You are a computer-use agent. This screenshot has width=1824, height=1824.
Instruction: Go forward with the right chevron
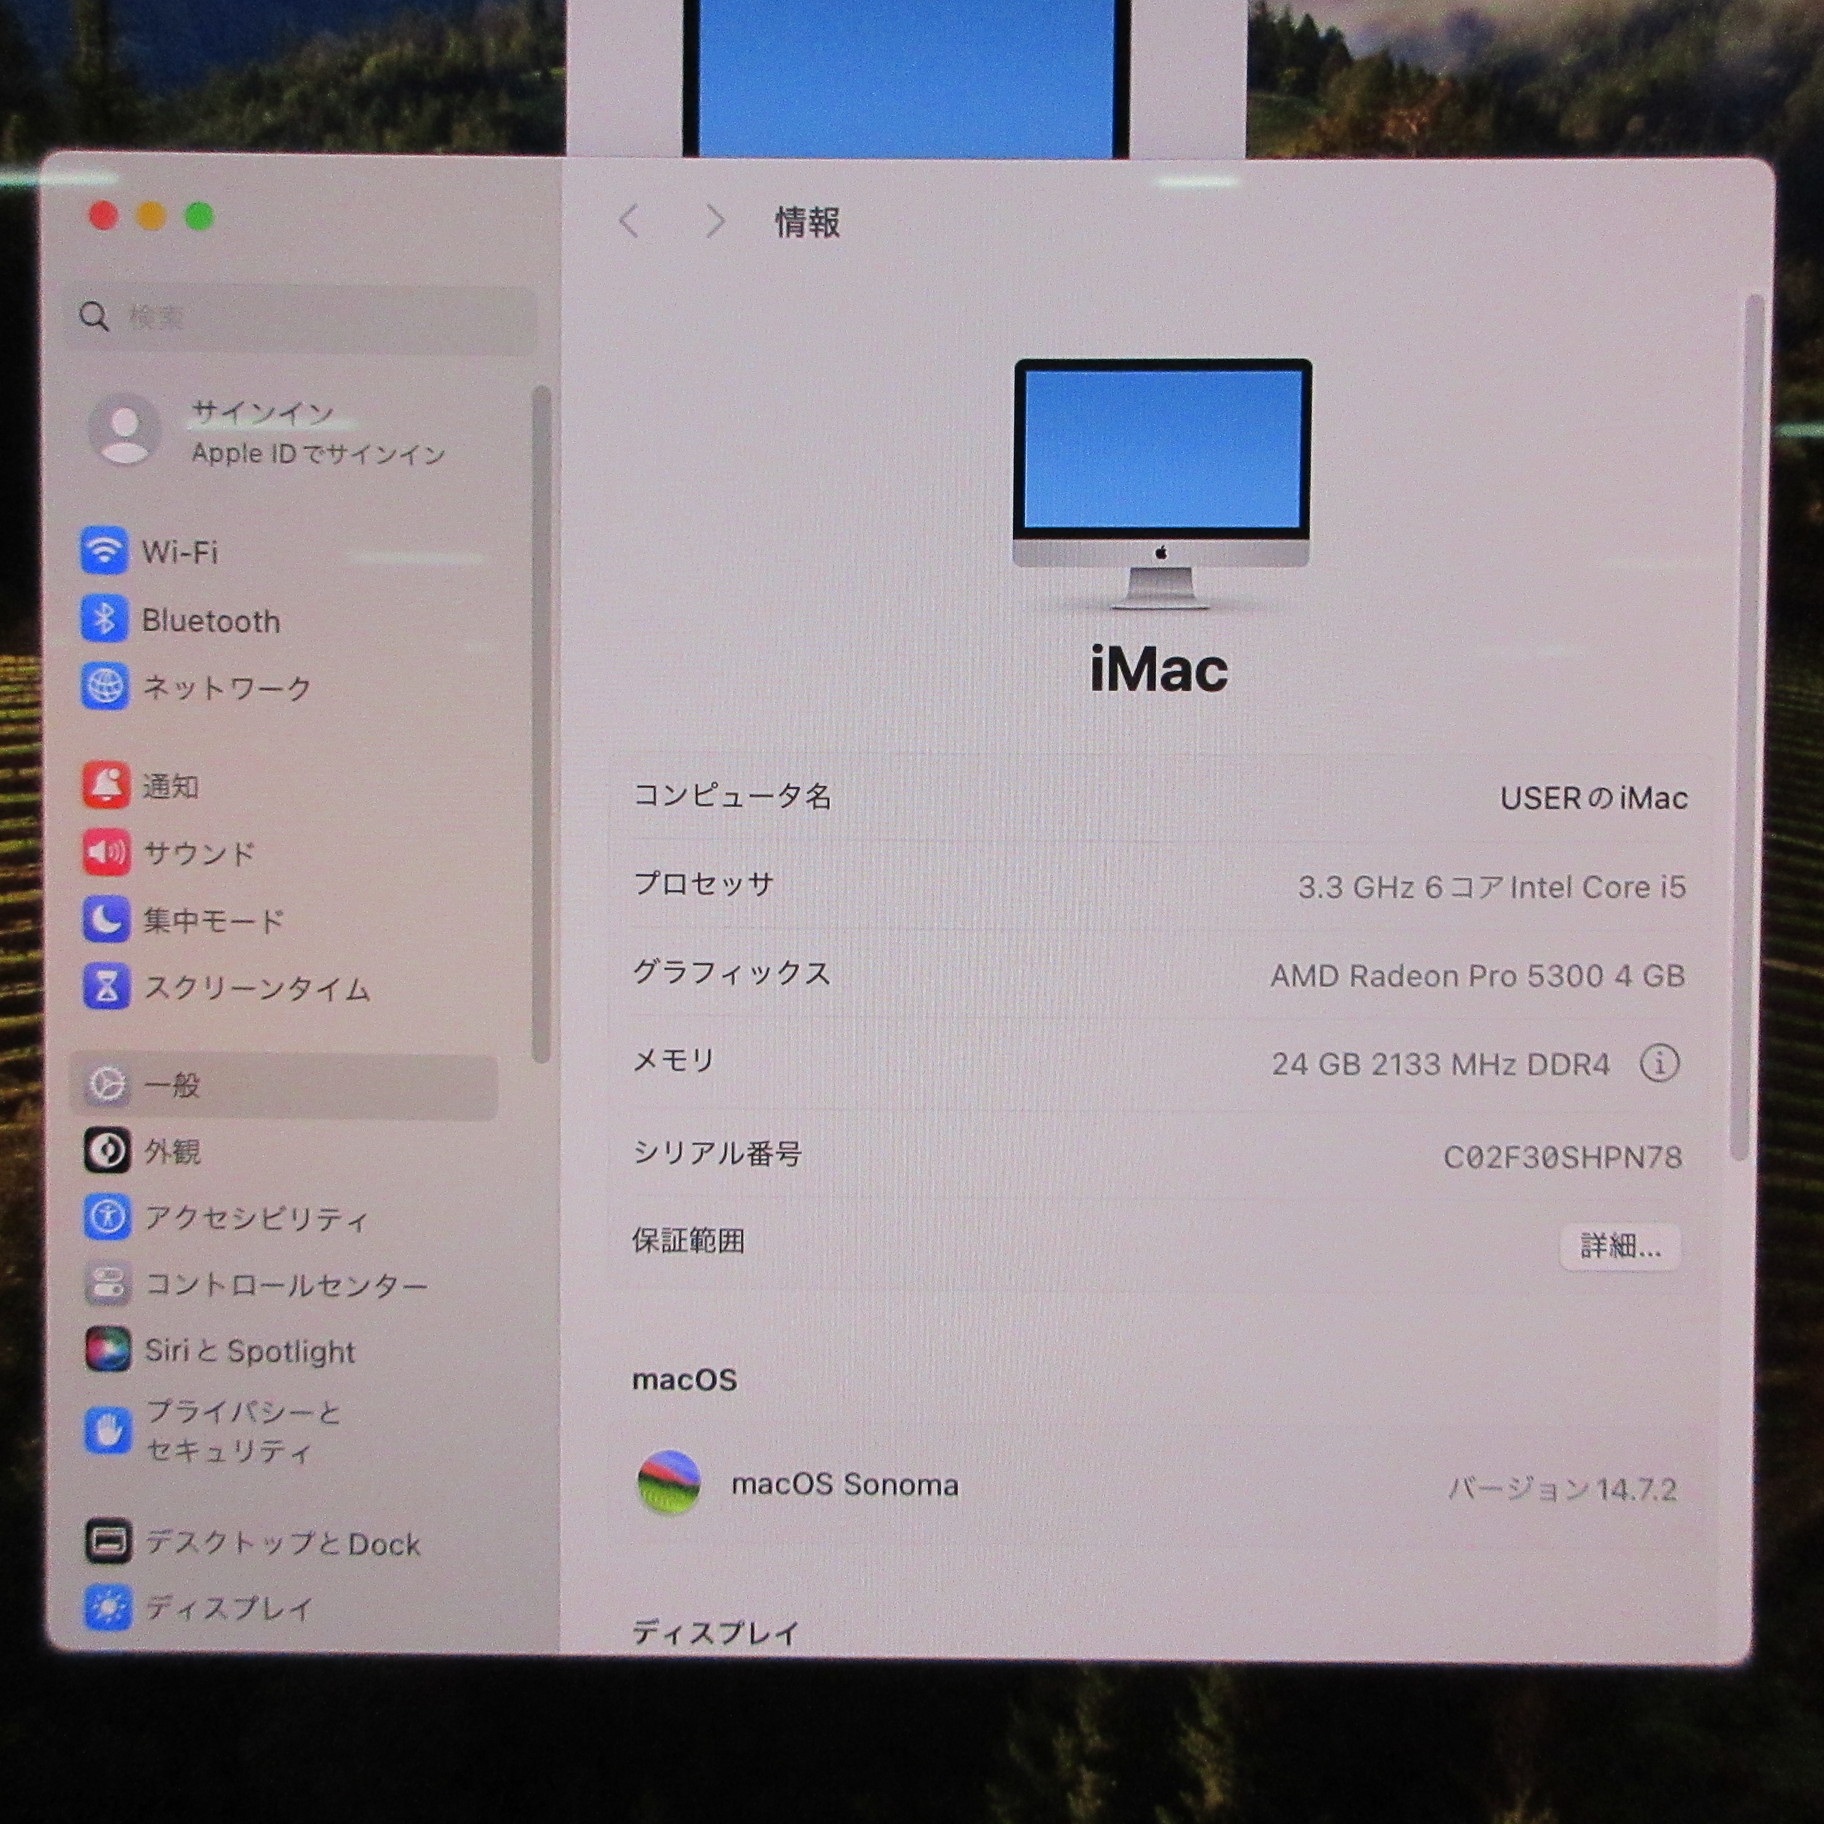pos(713,220)
